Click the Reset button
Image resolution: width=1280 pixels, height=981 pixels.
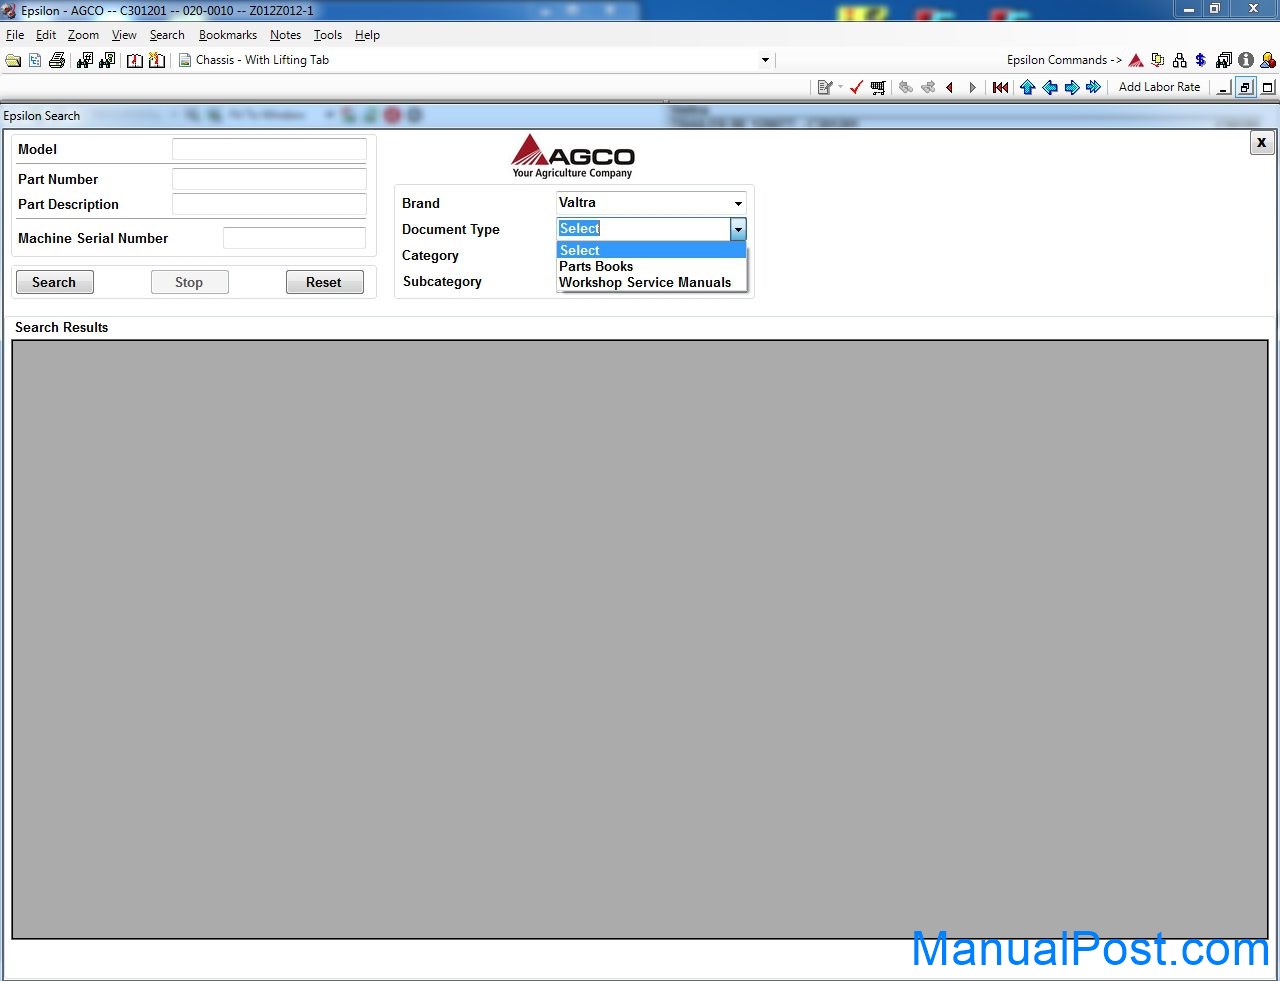pyautogui.click(x=324, y=282)
